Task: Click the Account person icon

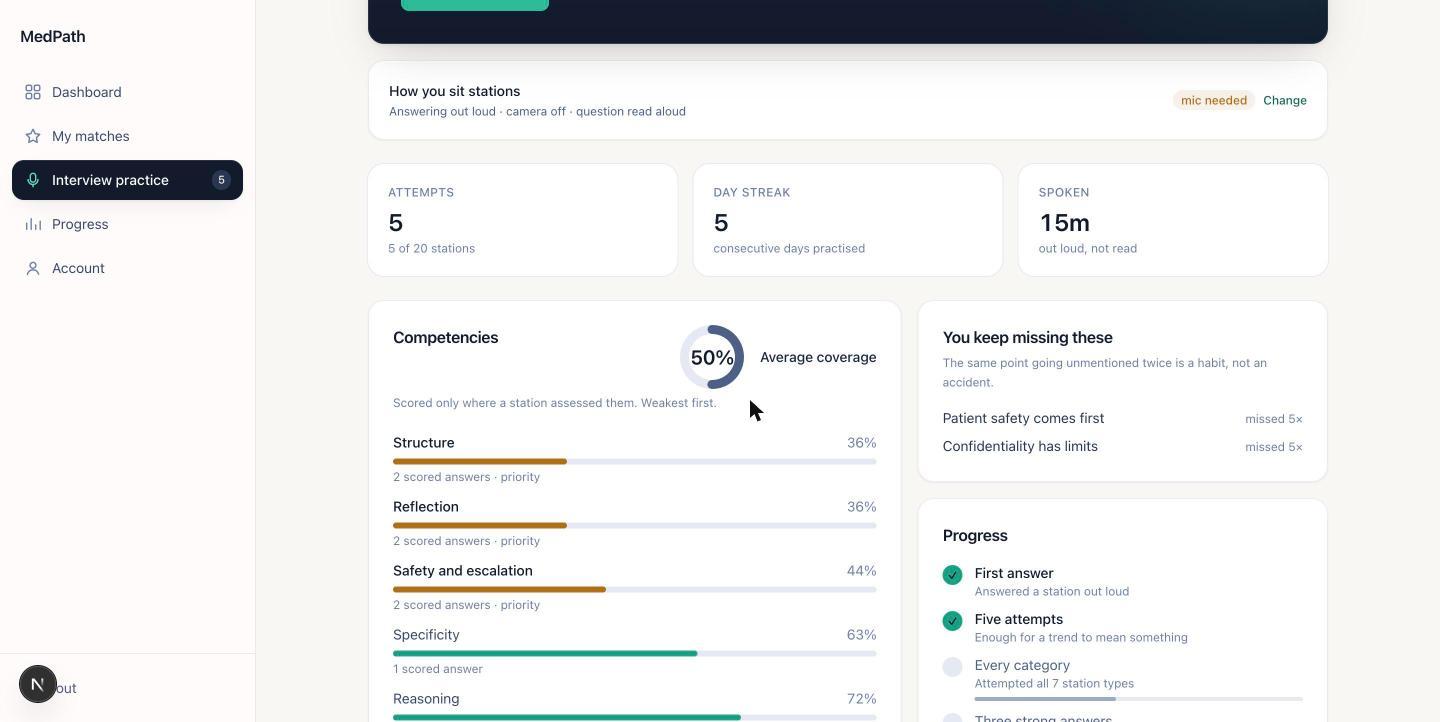Action: point(33,268)
